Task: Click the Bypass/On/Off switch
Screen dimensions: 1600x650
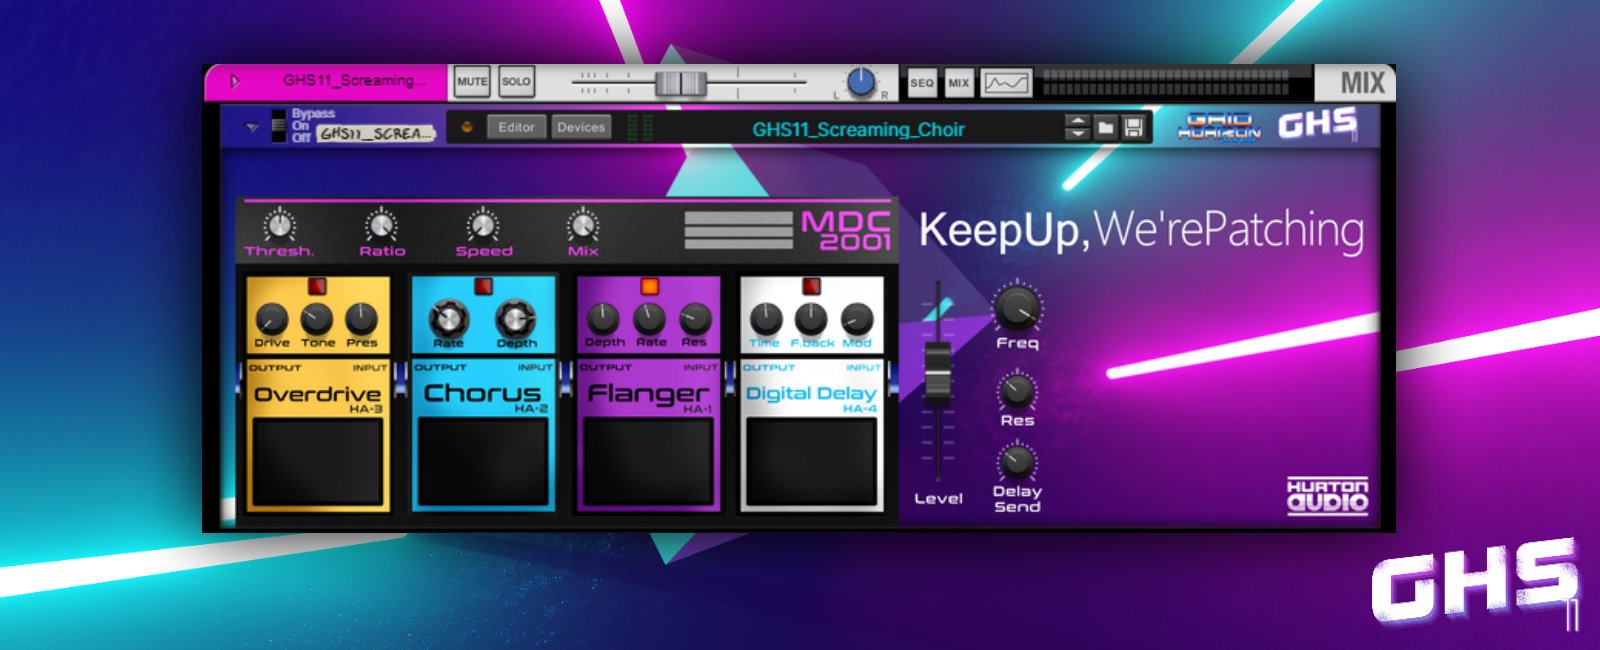Action: click(278, 127)
